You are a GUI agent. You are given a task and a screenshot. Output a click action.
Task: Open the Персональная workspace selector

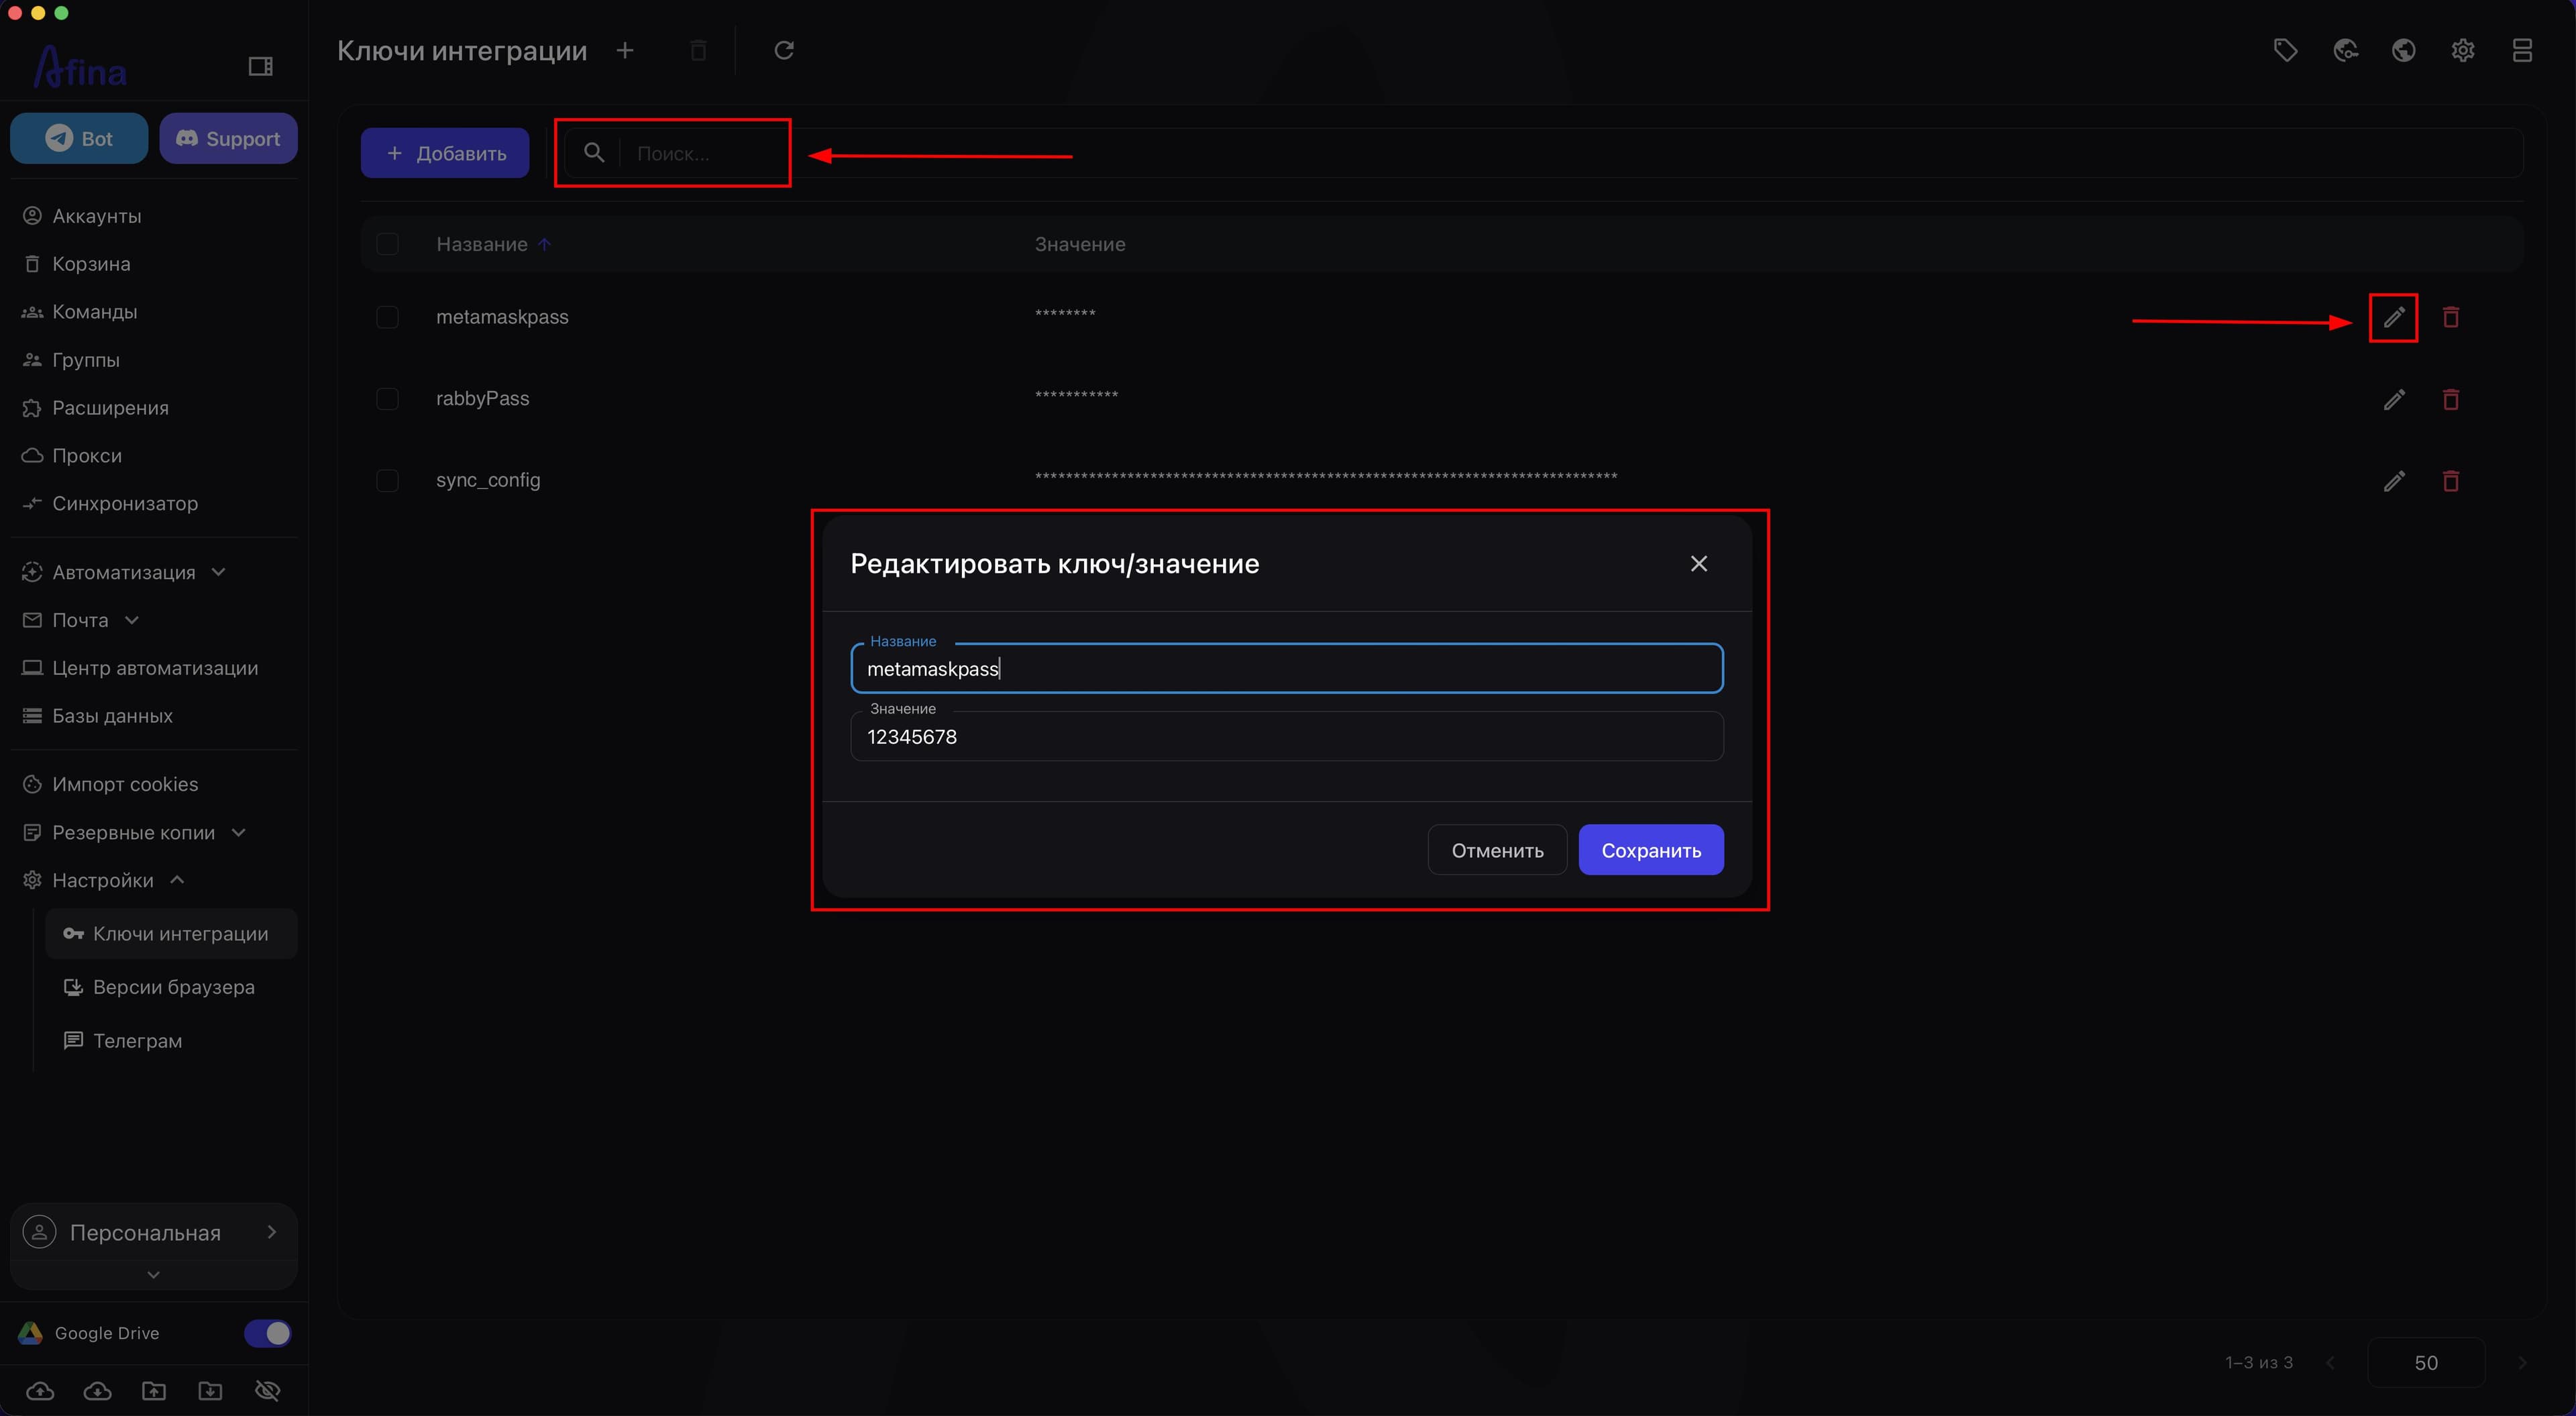(153, 1233)
